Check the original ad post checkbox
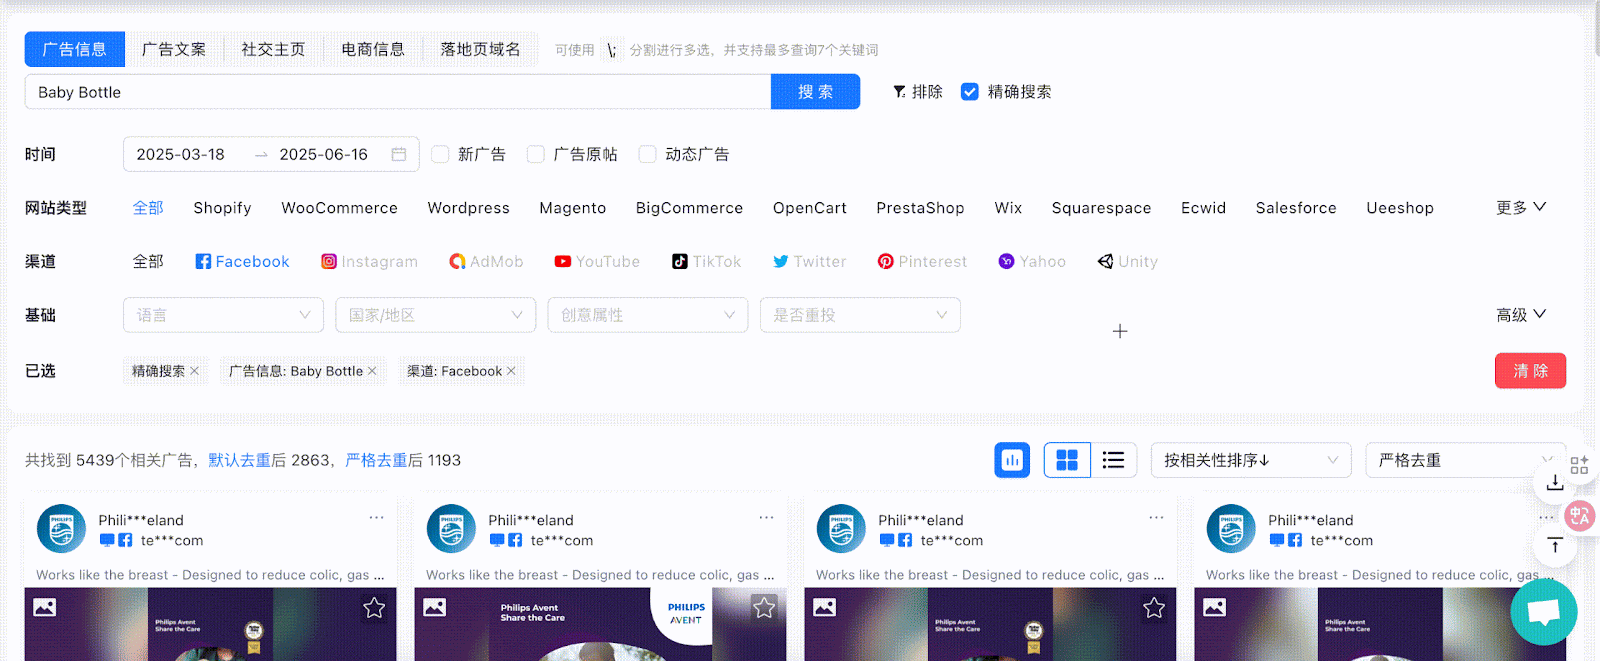 click(536, 154)
